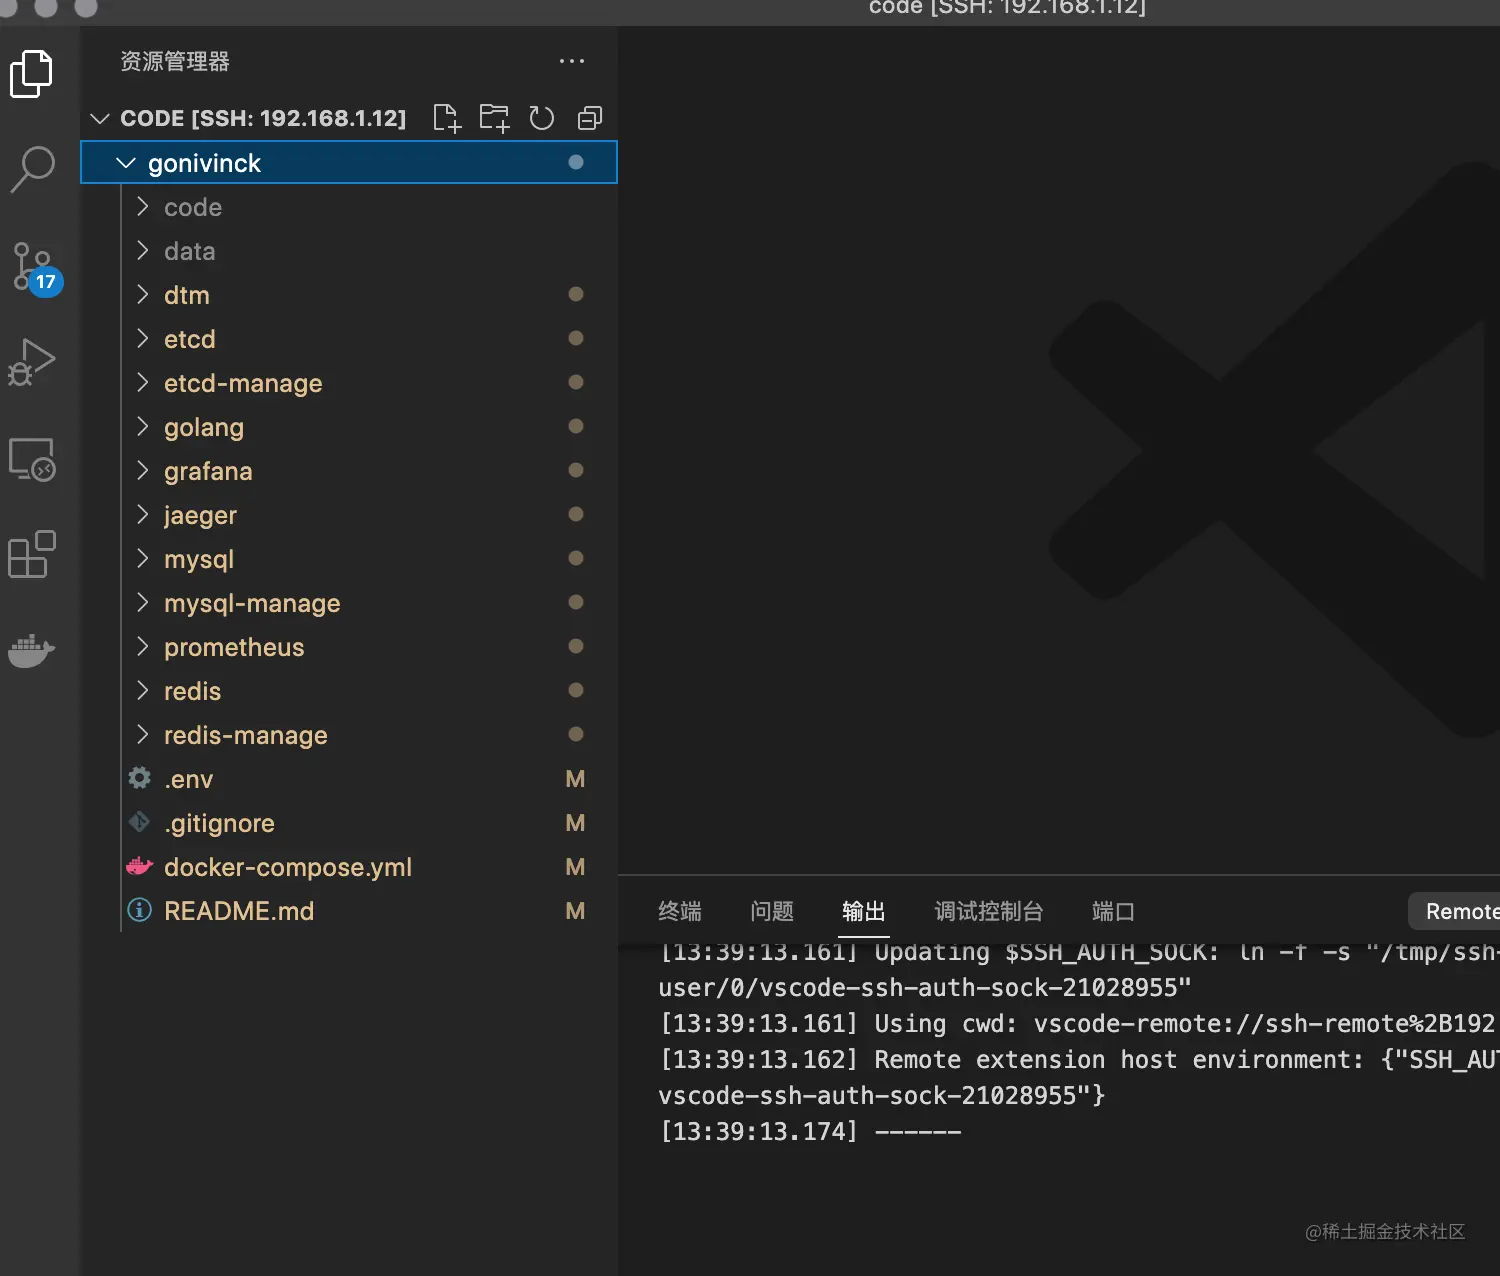Expand the redis folder

(x=142, y=691)
